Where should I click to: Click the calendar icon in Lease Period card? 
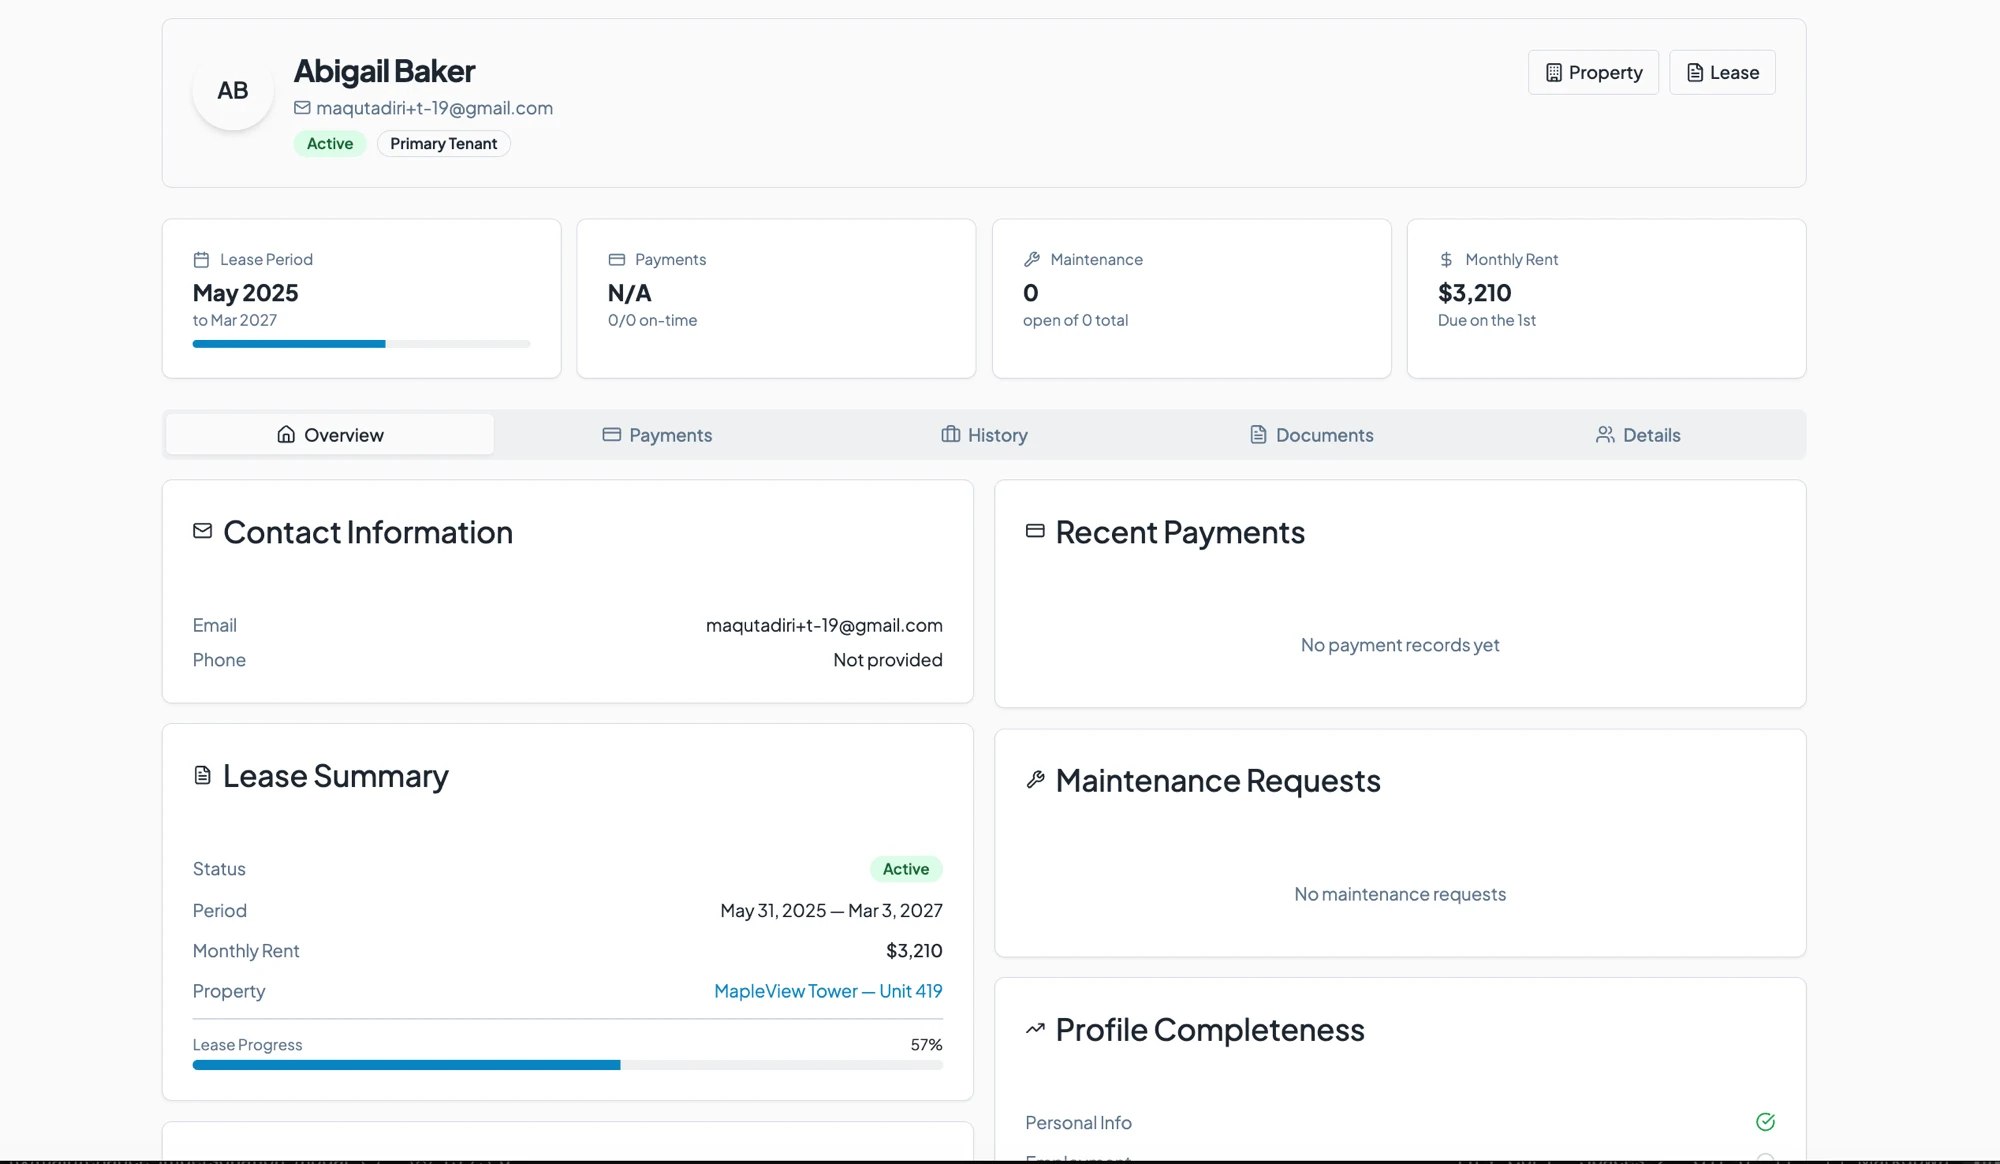[201, 260]
